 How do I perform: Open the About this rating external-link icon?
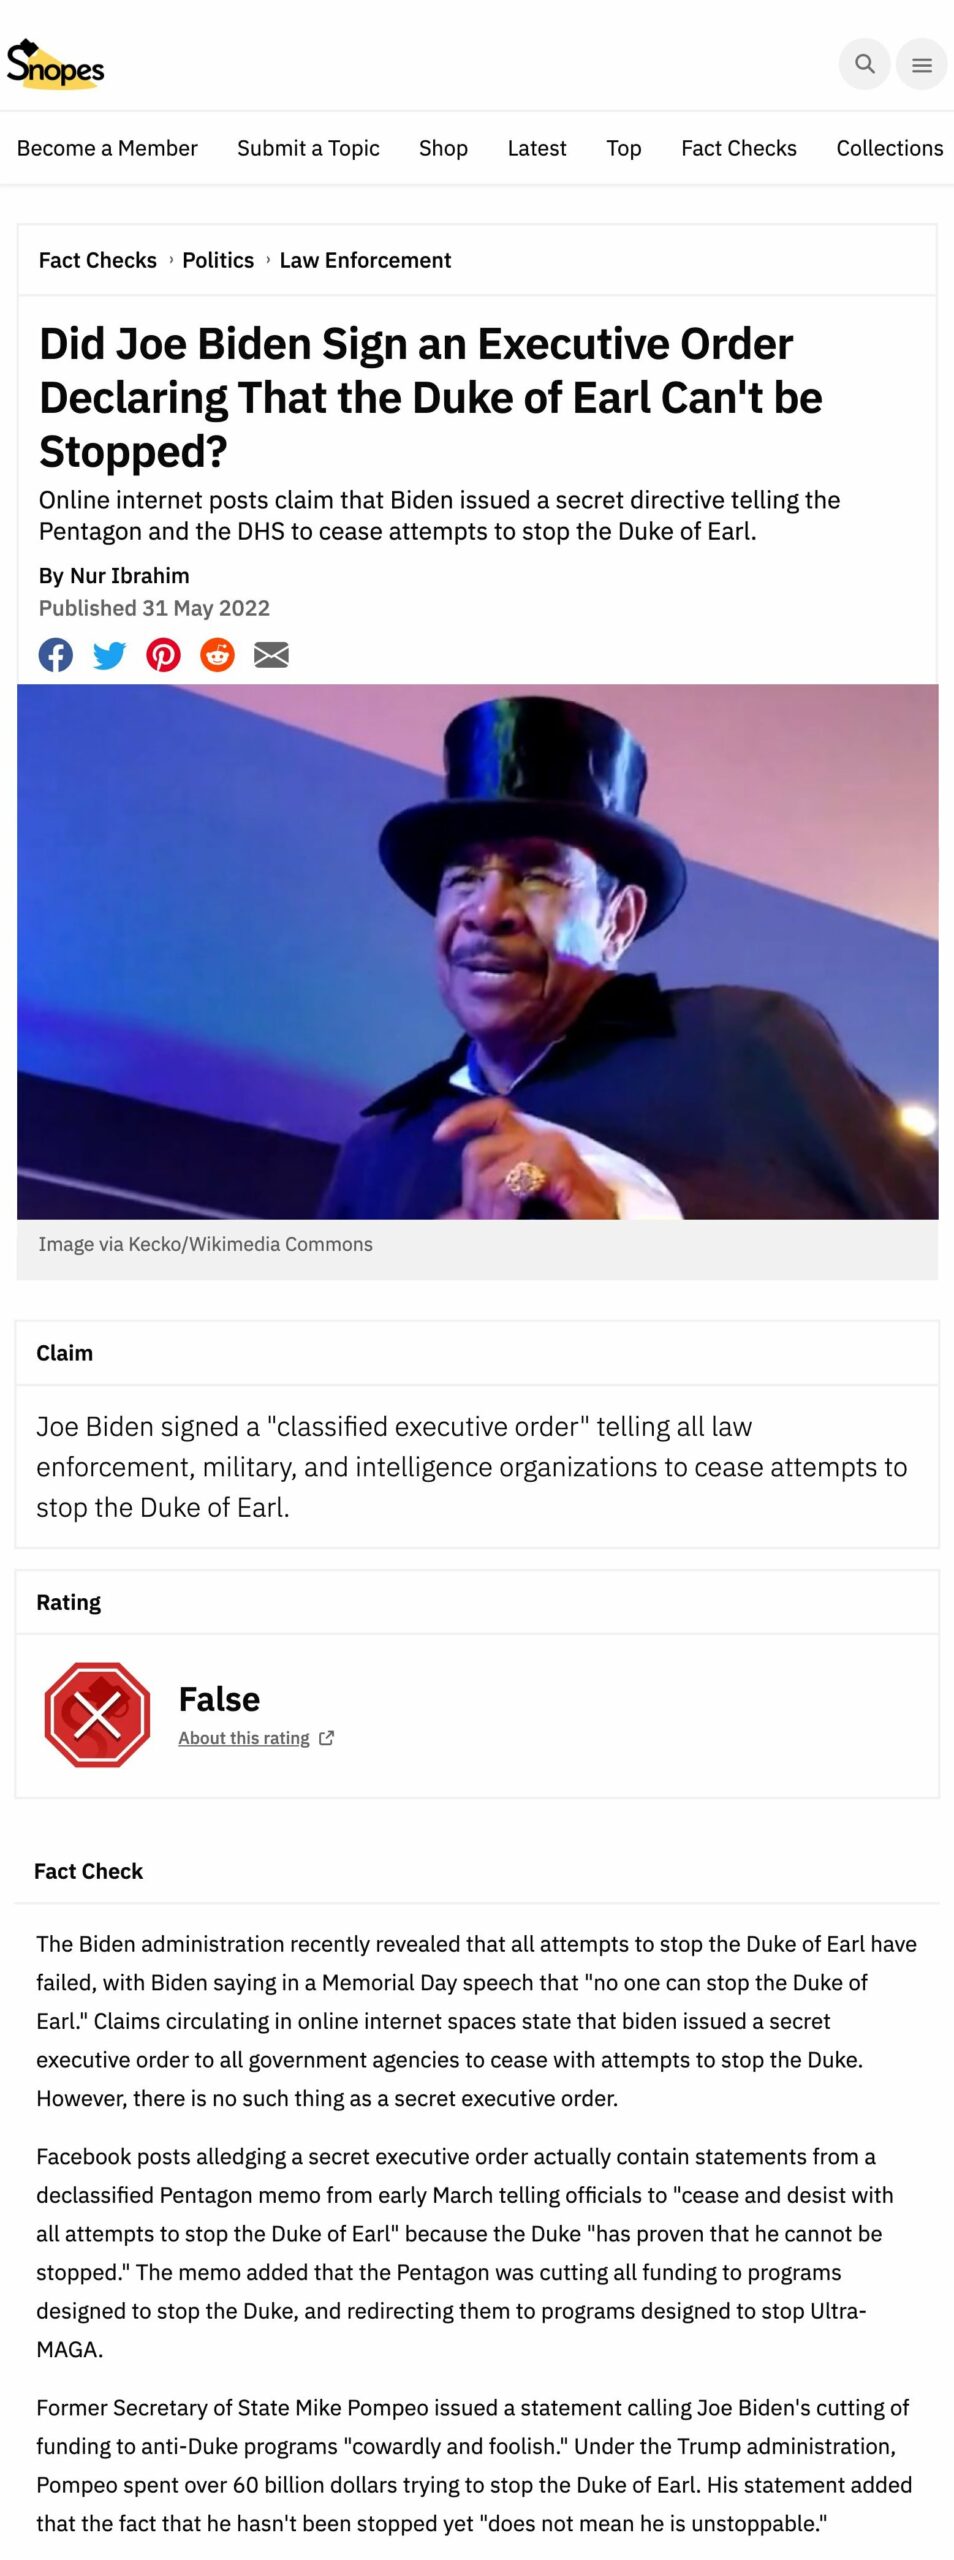[326, 1738]
